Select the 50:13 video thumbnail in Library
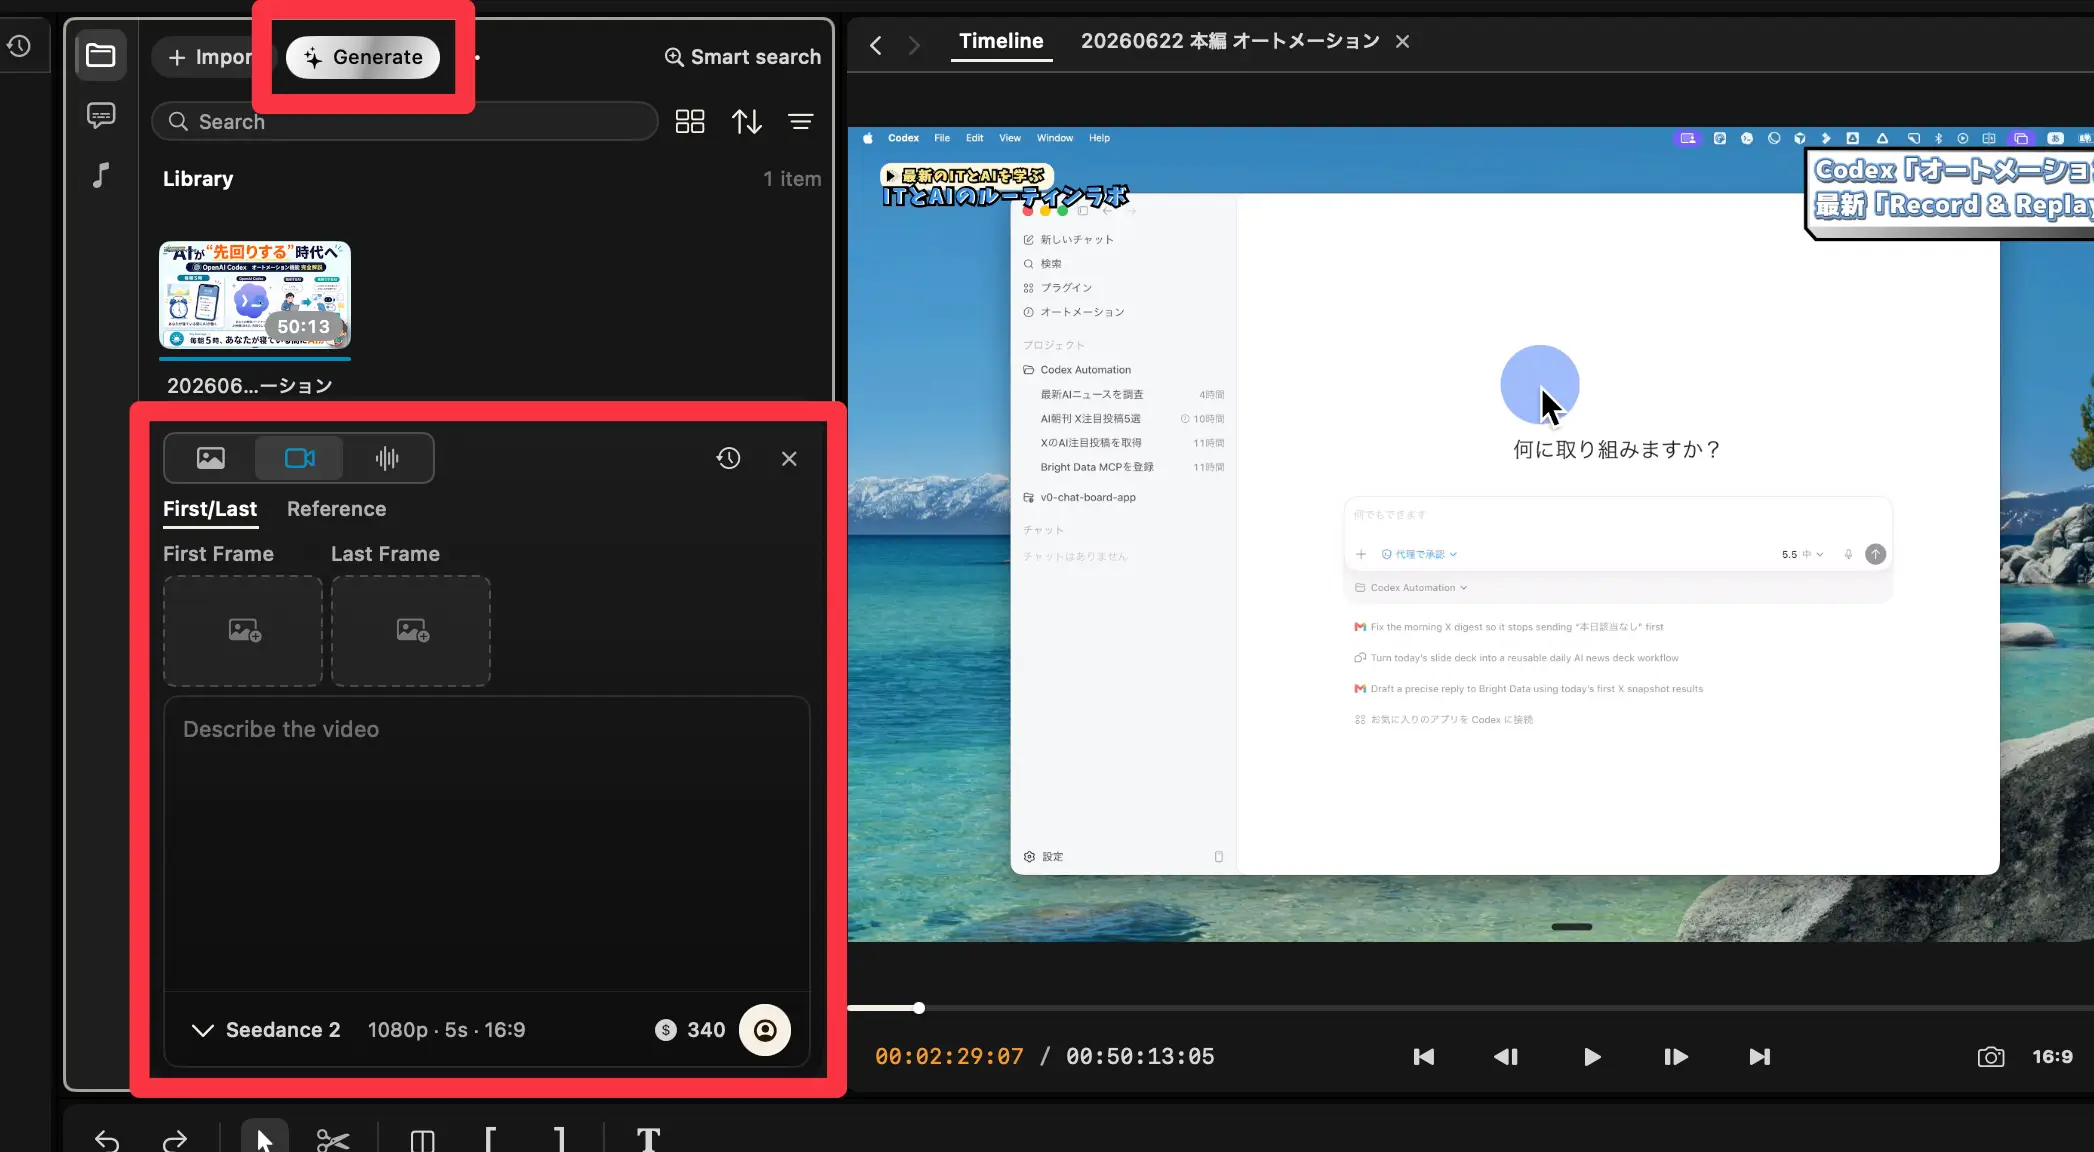The height and width of the screenshot is (1152, 2094). coord(255,294)
